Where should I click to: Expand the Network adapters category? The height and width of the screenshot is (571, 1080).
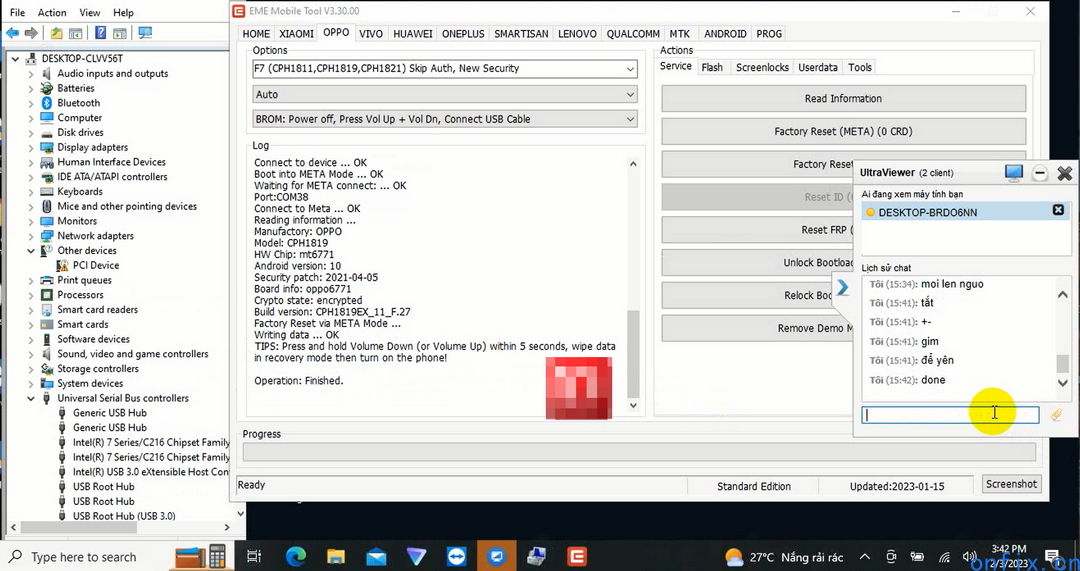(x=31, y=236)
